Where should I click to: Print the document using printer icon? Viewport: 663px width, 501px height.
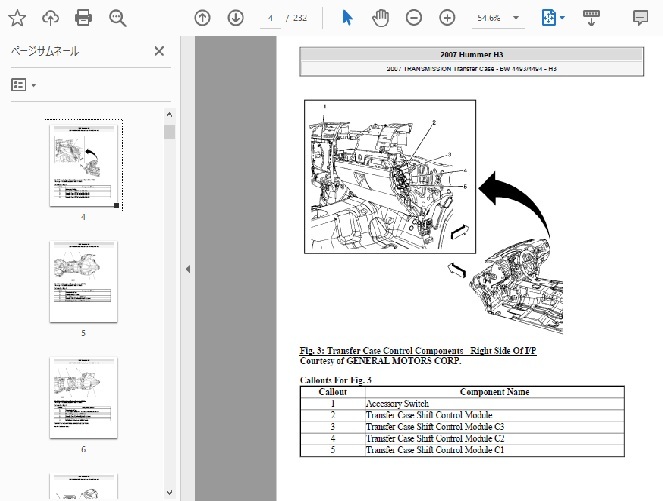pos(83,18)
